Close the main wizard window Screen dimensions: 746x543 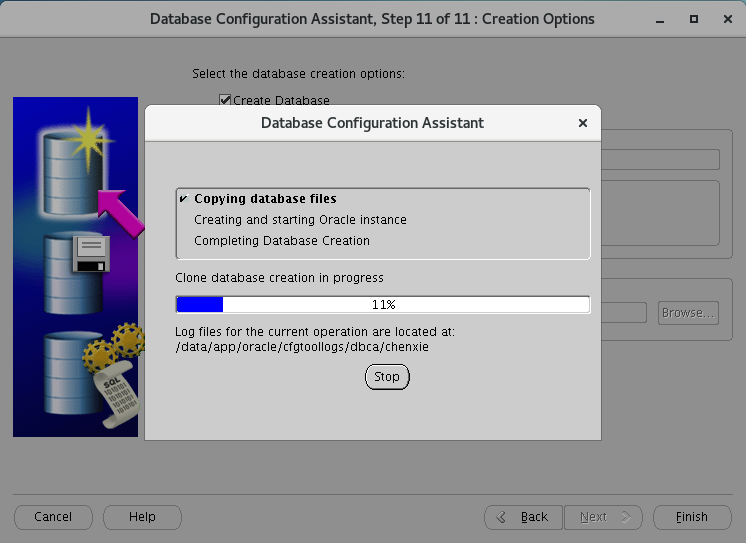(x=727, y=19)
